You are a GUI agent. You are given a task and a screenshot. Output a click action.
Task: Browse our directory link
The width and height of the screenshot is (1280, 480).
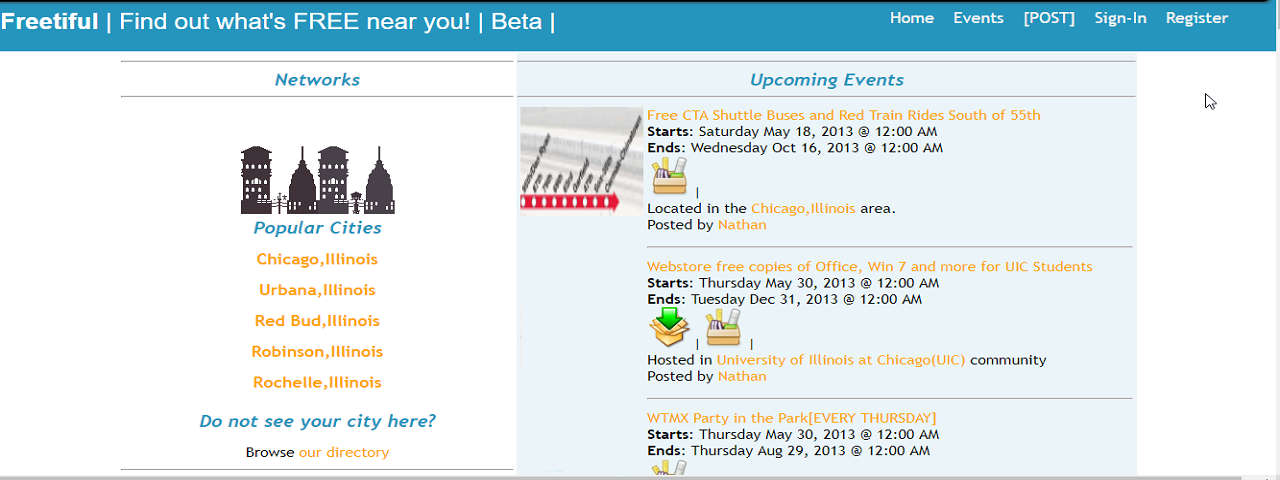[344, 452]
